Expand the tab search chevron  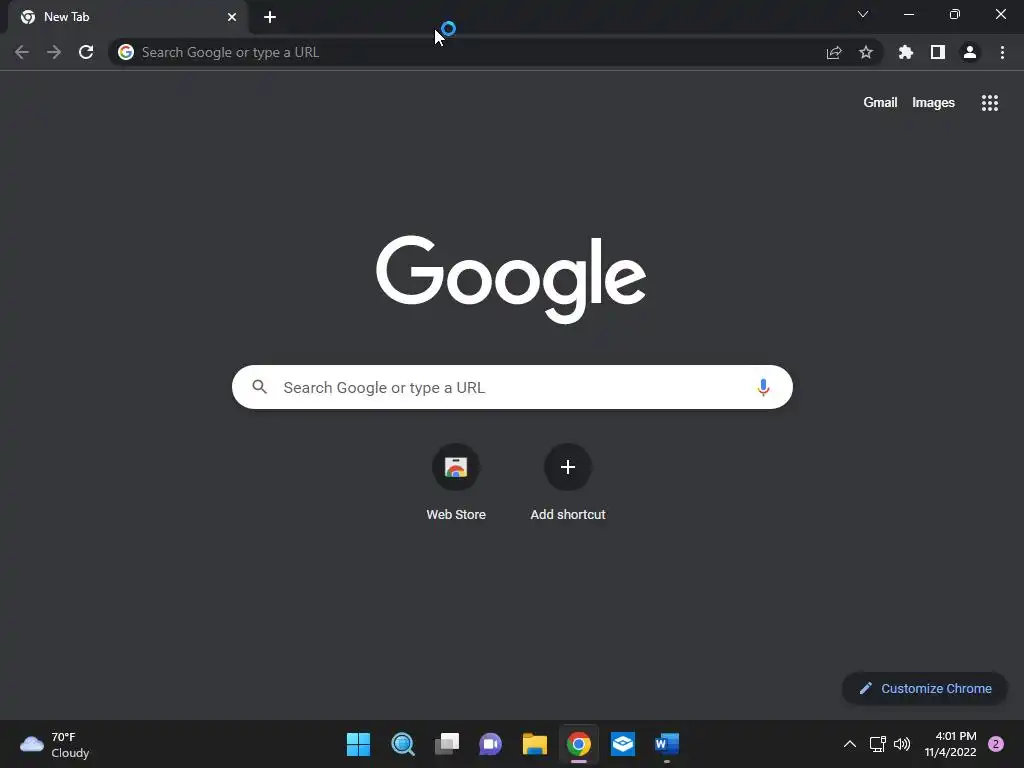[863, 14]
